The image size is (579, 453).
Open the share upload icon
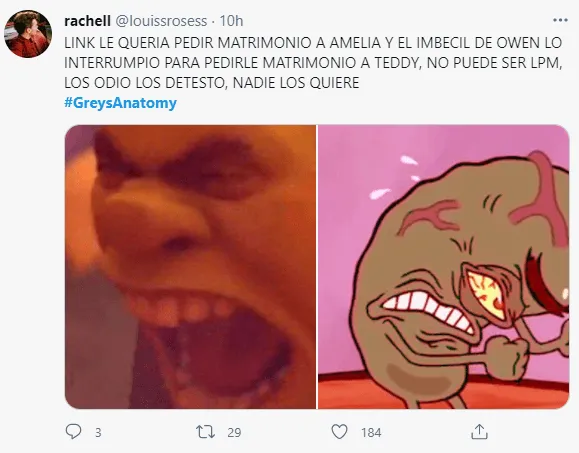tap(479, 431)
